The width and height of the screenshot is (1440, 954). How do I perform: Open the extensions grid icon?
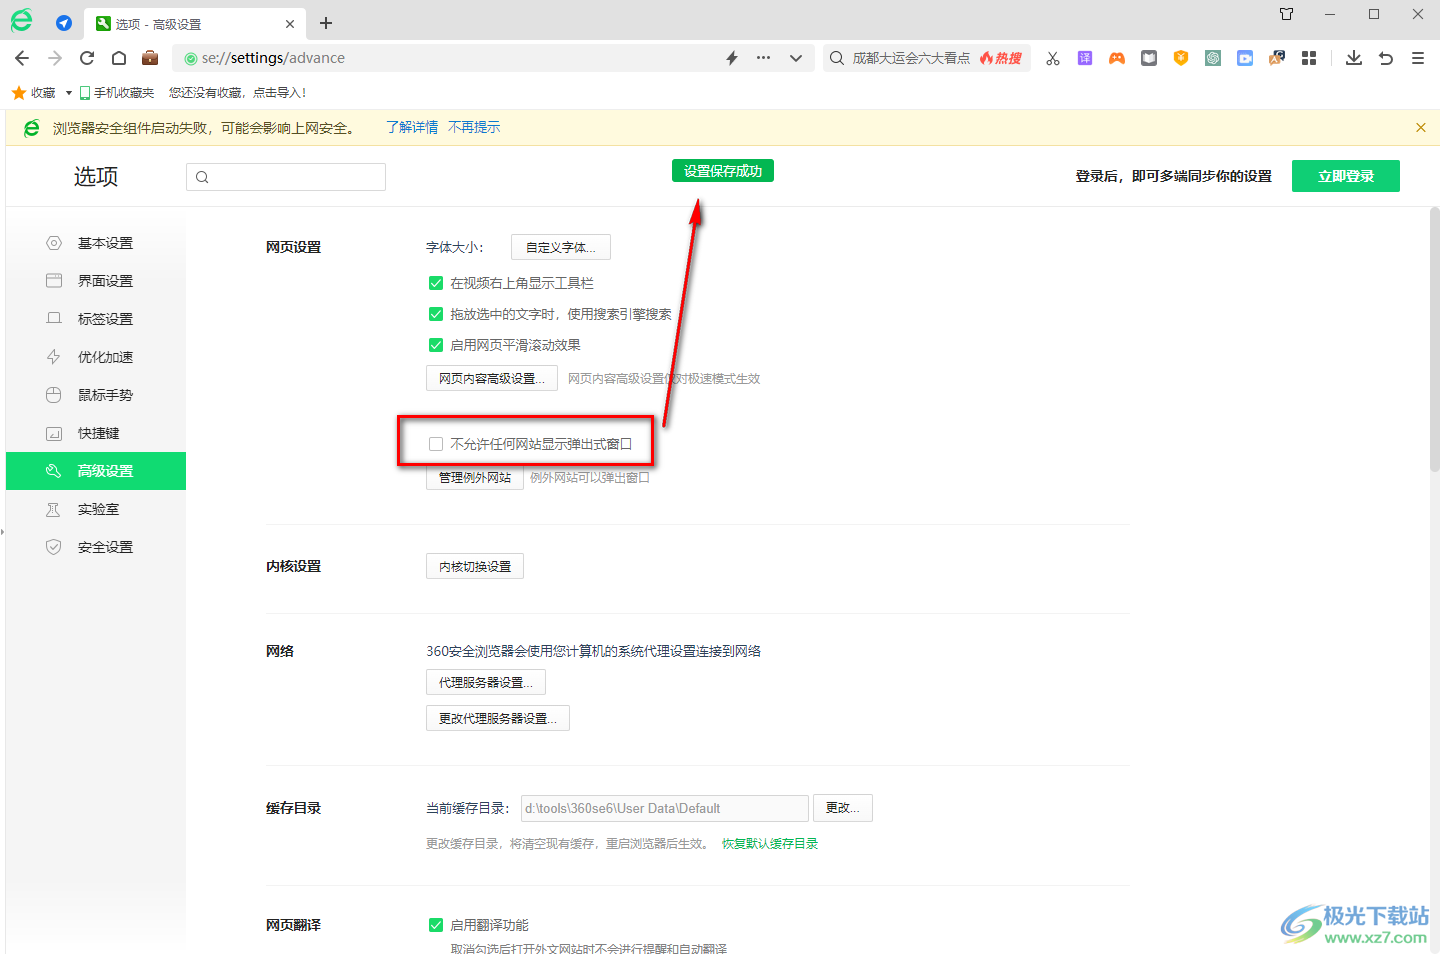[x=1309, y=58]
